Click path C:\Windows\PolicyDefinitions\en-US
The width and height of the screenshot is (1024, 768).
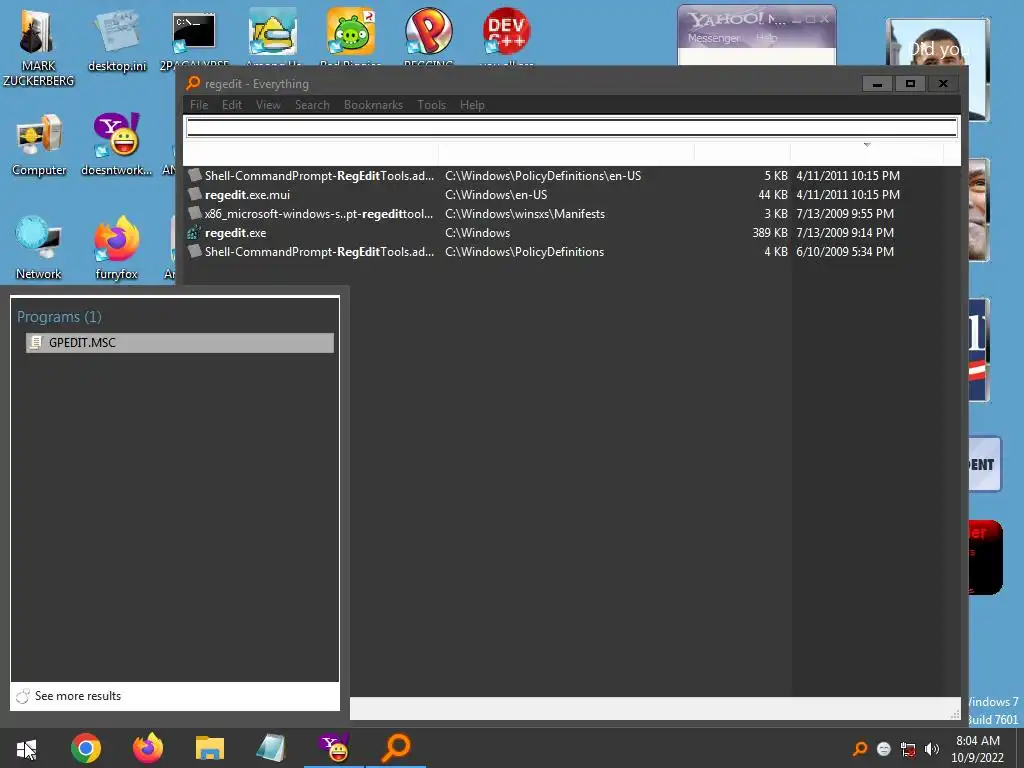543,176
